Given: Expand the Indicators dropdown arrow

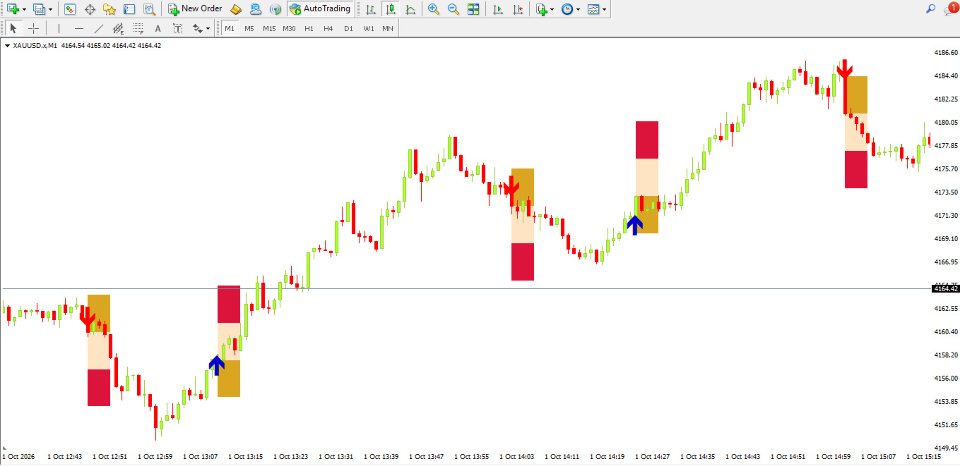Looking at the screenshot, I should click(x=552, y=9).
